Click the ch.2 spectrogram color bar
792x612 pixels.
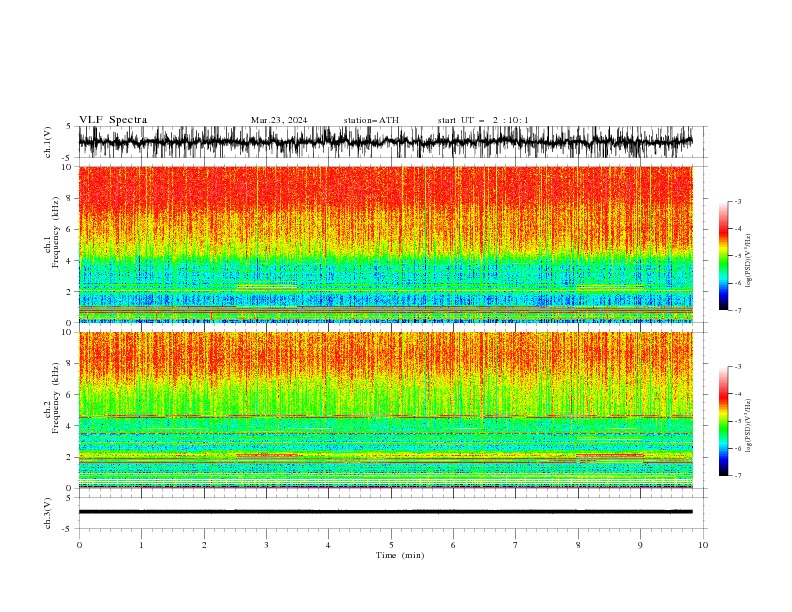coord(723,421)
